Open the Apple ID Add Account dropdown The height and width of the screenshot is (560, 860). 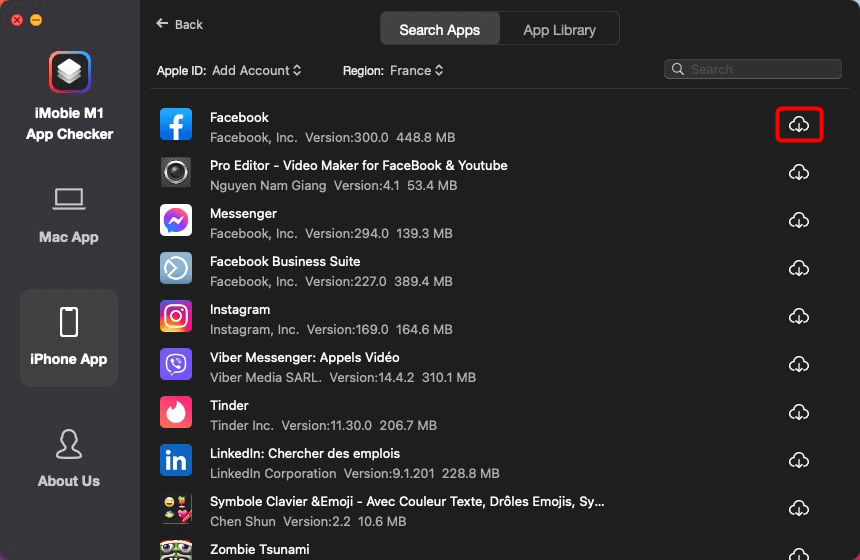point(257,70)
